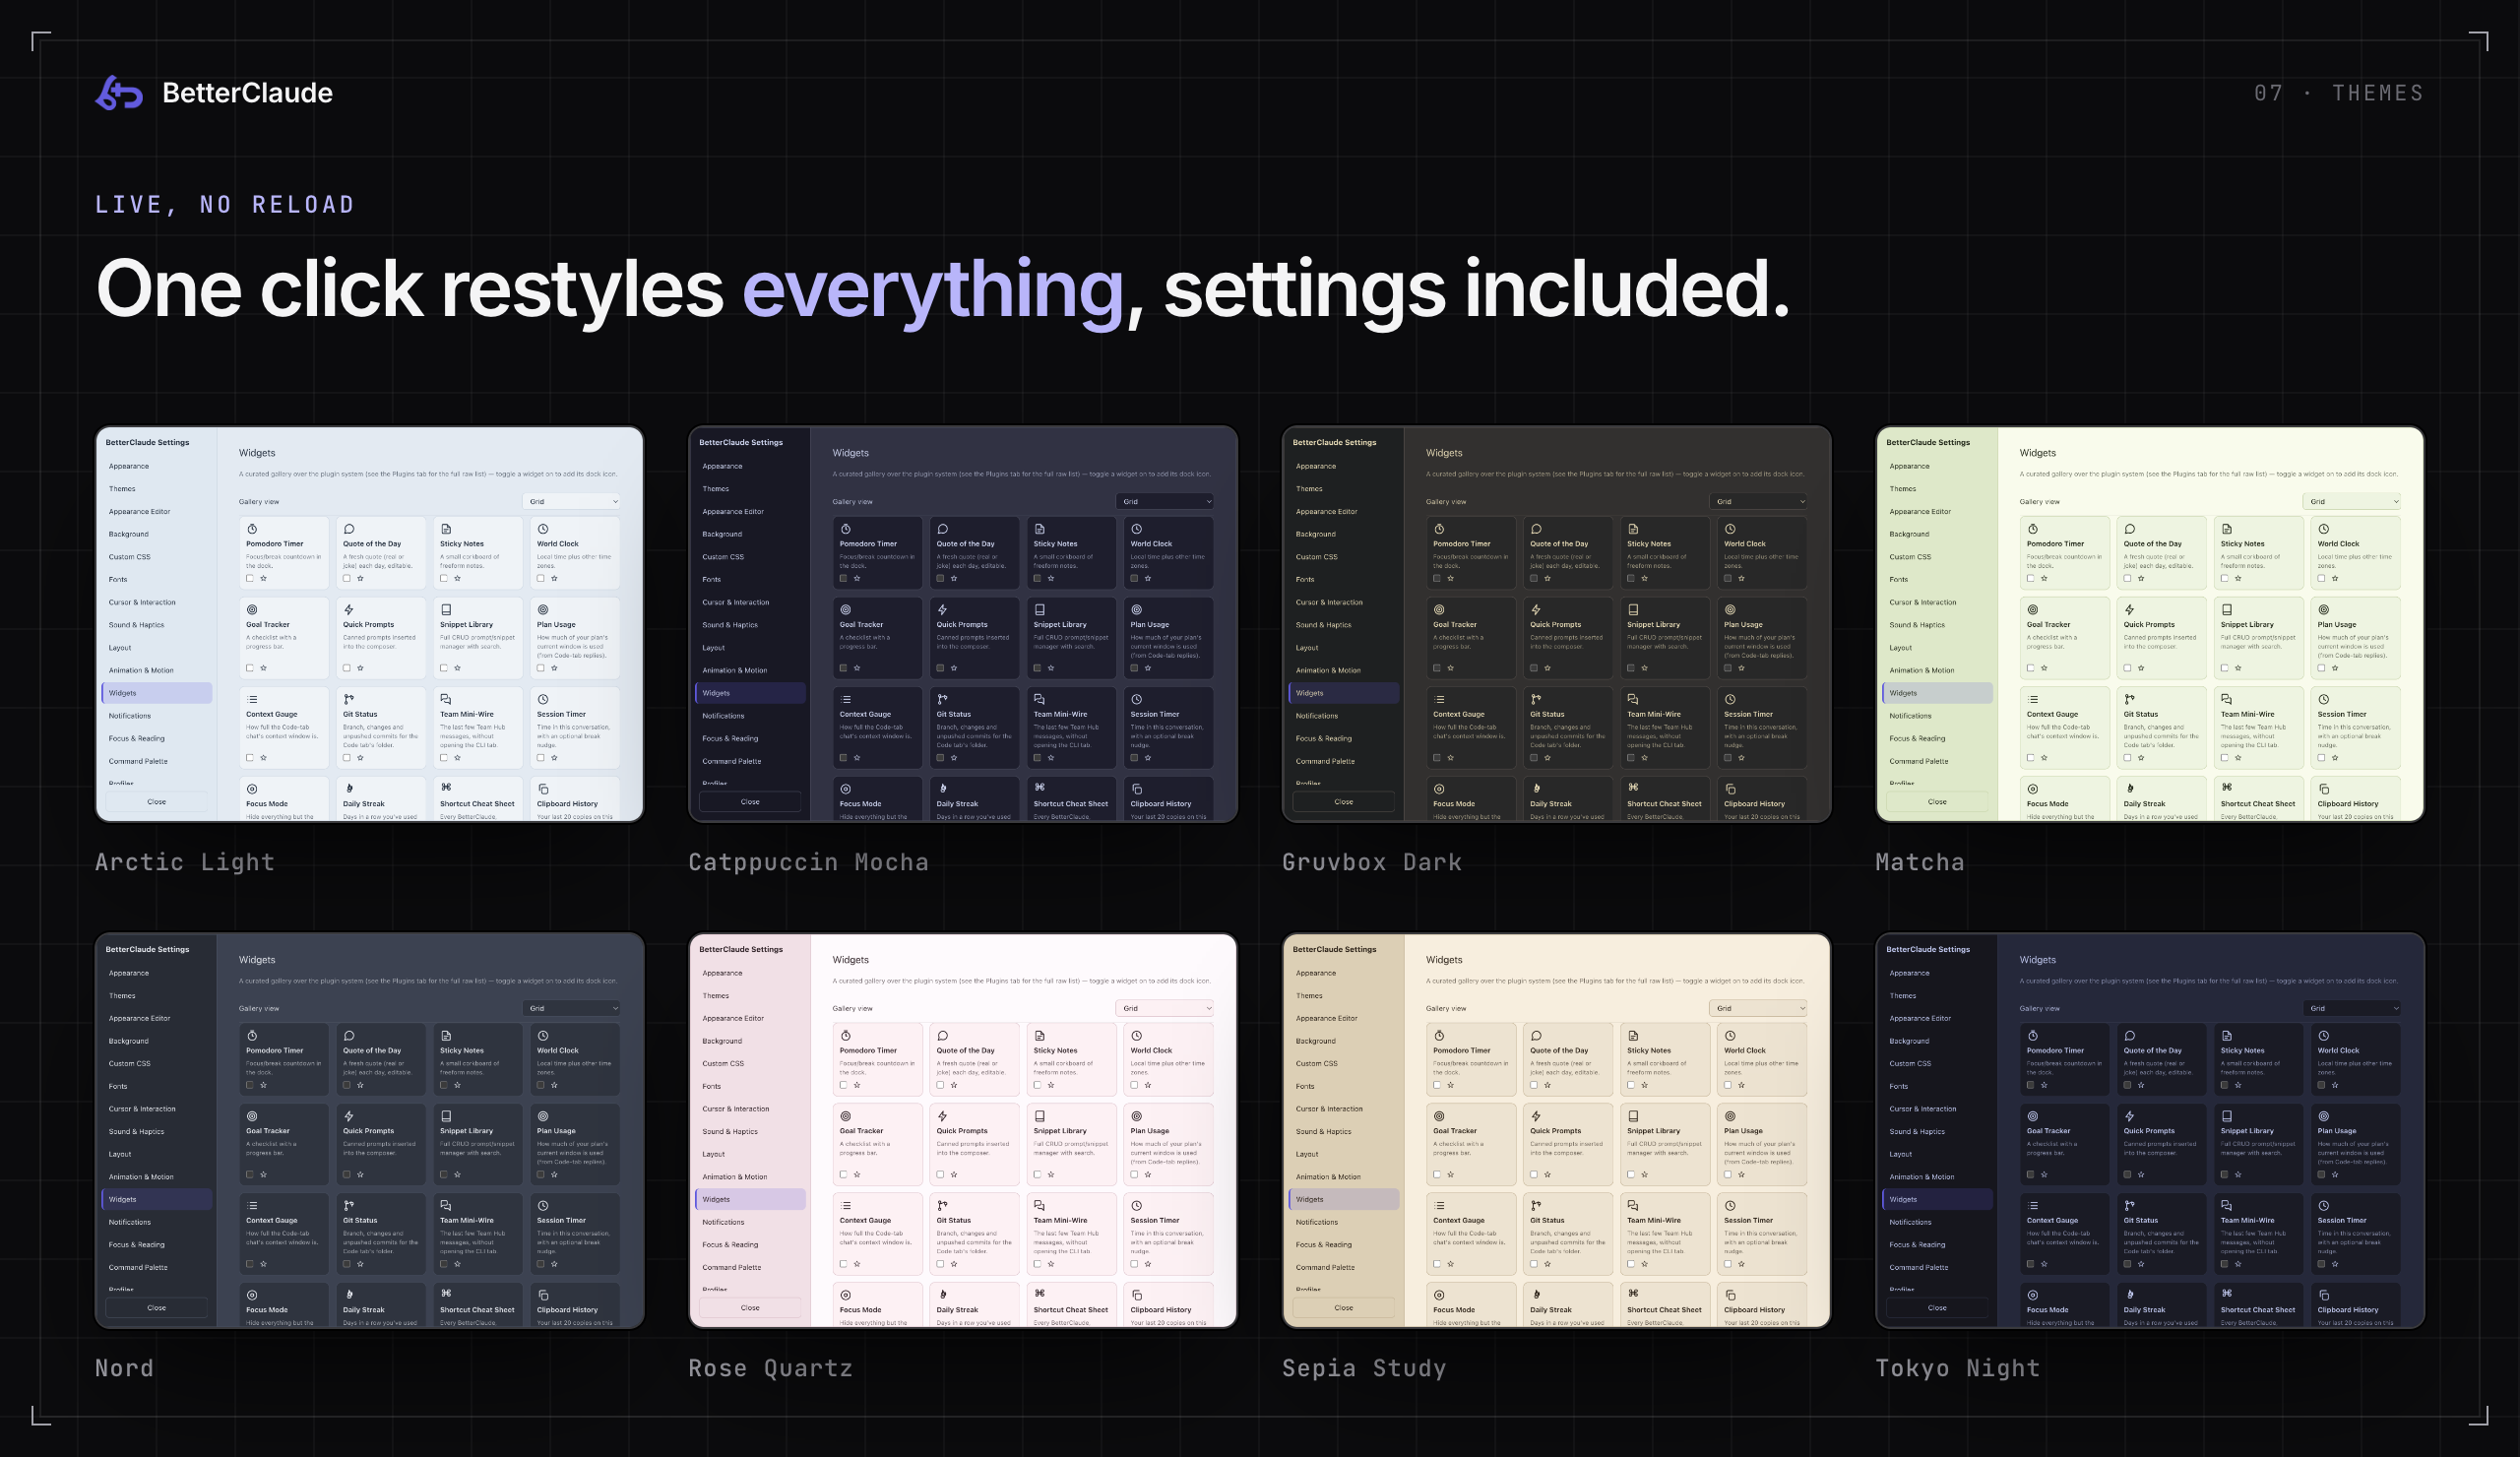Open Notifications in Nord settings sidebar
Screen dimensions: 2520x1457
[x=156, y=1222]
